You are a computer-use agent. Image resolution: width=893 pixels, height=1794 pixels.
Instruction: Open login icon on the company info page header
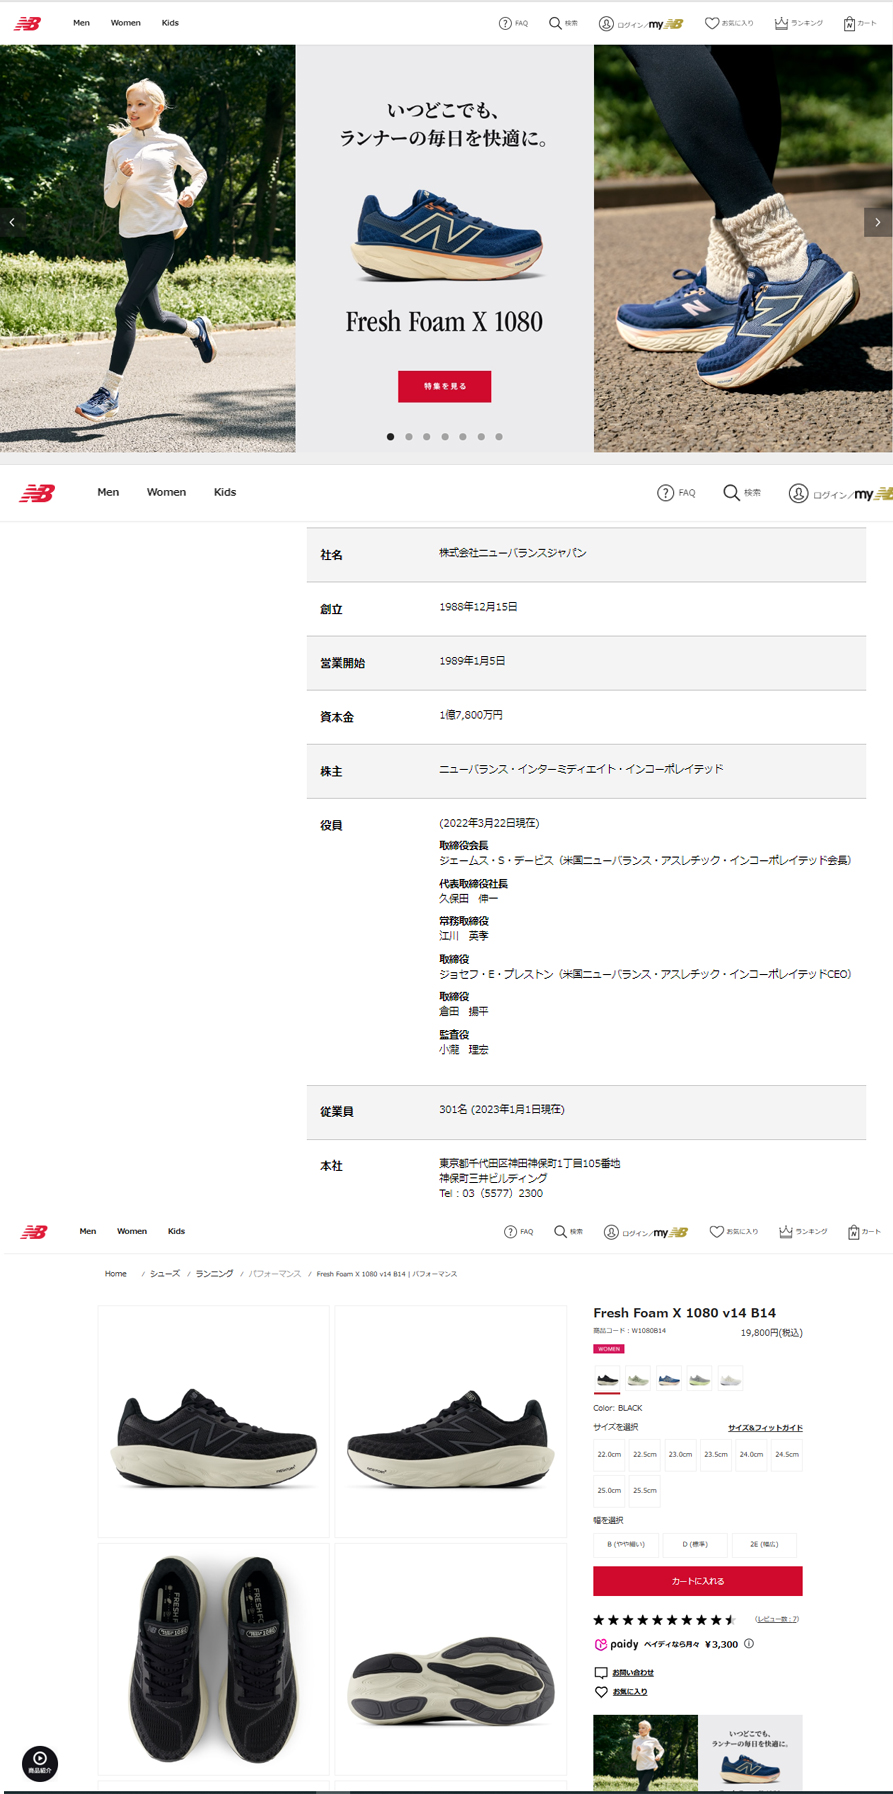pyautogui.click(x=840, y=493)
